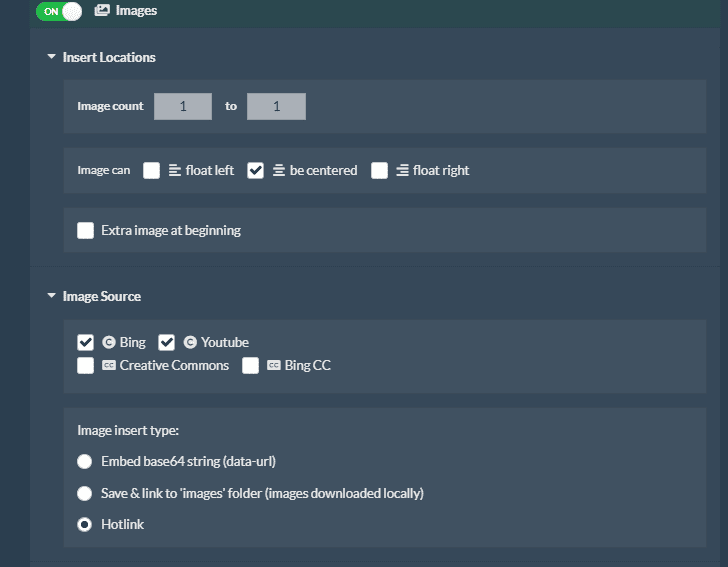Click the copyright icon beside Bing

click(x=109, y=342)
